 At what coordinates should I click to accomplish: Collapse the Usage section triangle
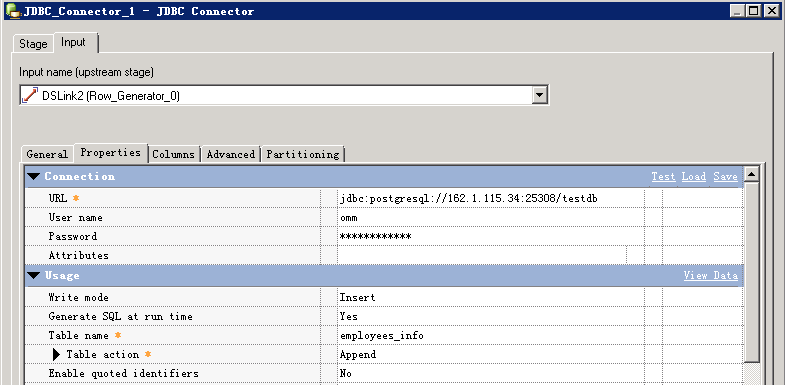tap(34, 275)
